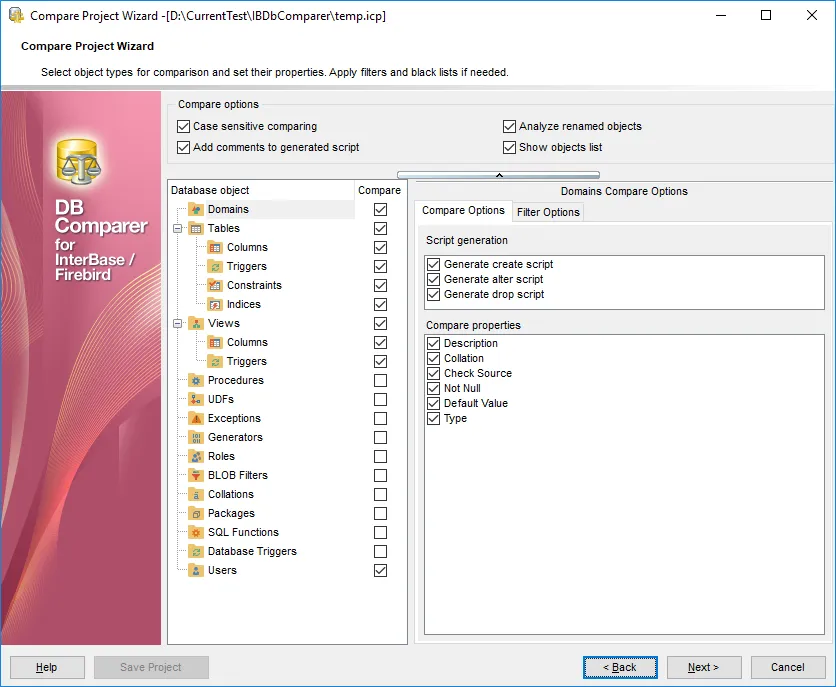Enable Compare checkbox for Procedures
The height and width of the screenshot is (687, 836).
380,381
